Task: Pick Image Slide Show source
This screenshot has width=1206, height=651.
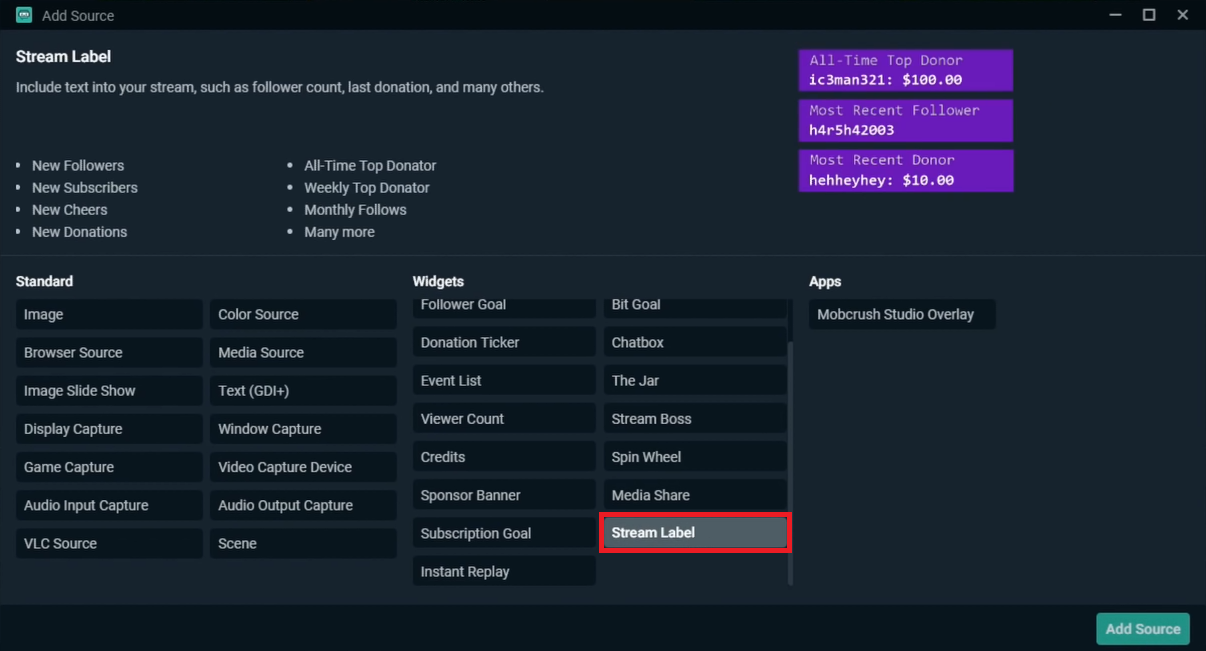Action: [x=109, y=390]
